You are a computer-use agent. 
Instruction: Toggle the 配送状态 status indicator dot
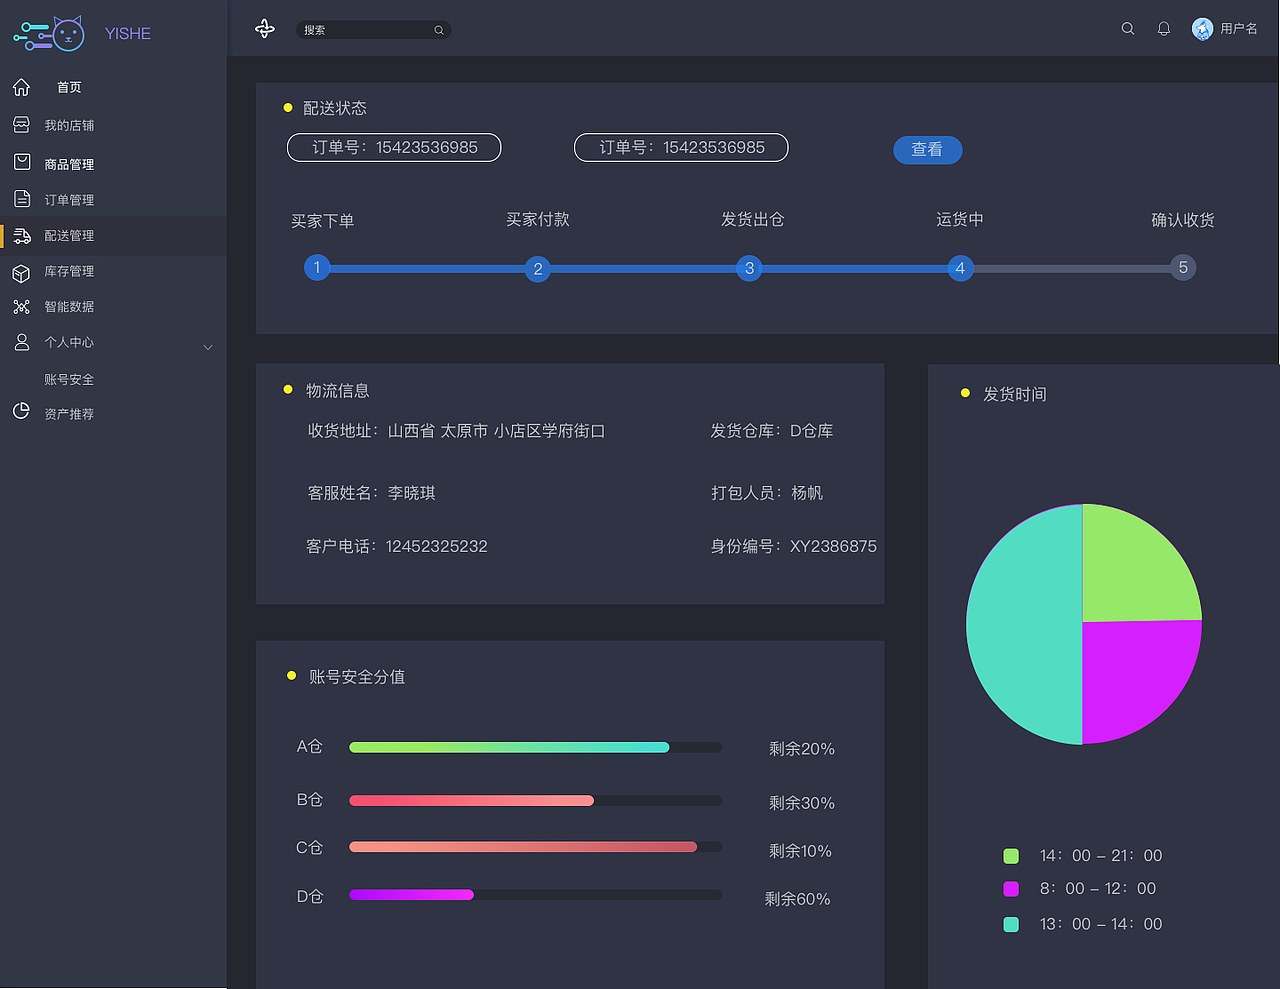pyautogui.click(x=288, y=108)
